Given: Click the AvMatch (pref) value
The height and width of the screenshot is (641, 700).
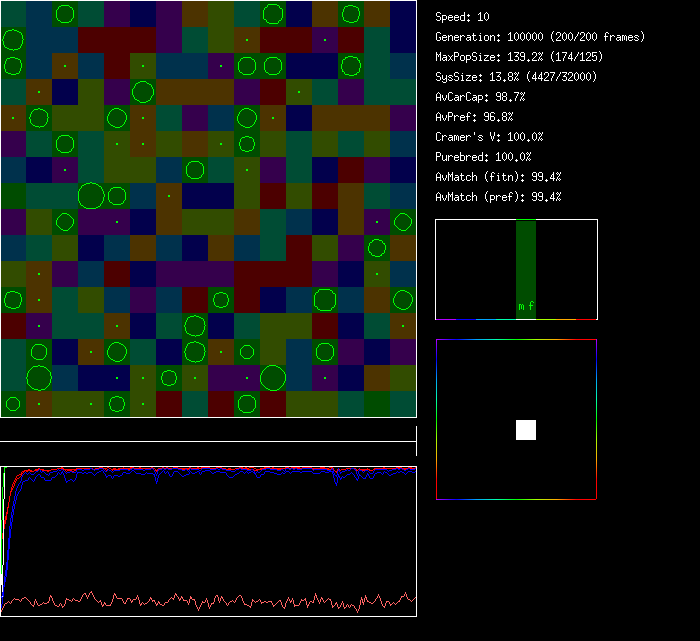Looking at the screenshot, I should tap(499, 197).
